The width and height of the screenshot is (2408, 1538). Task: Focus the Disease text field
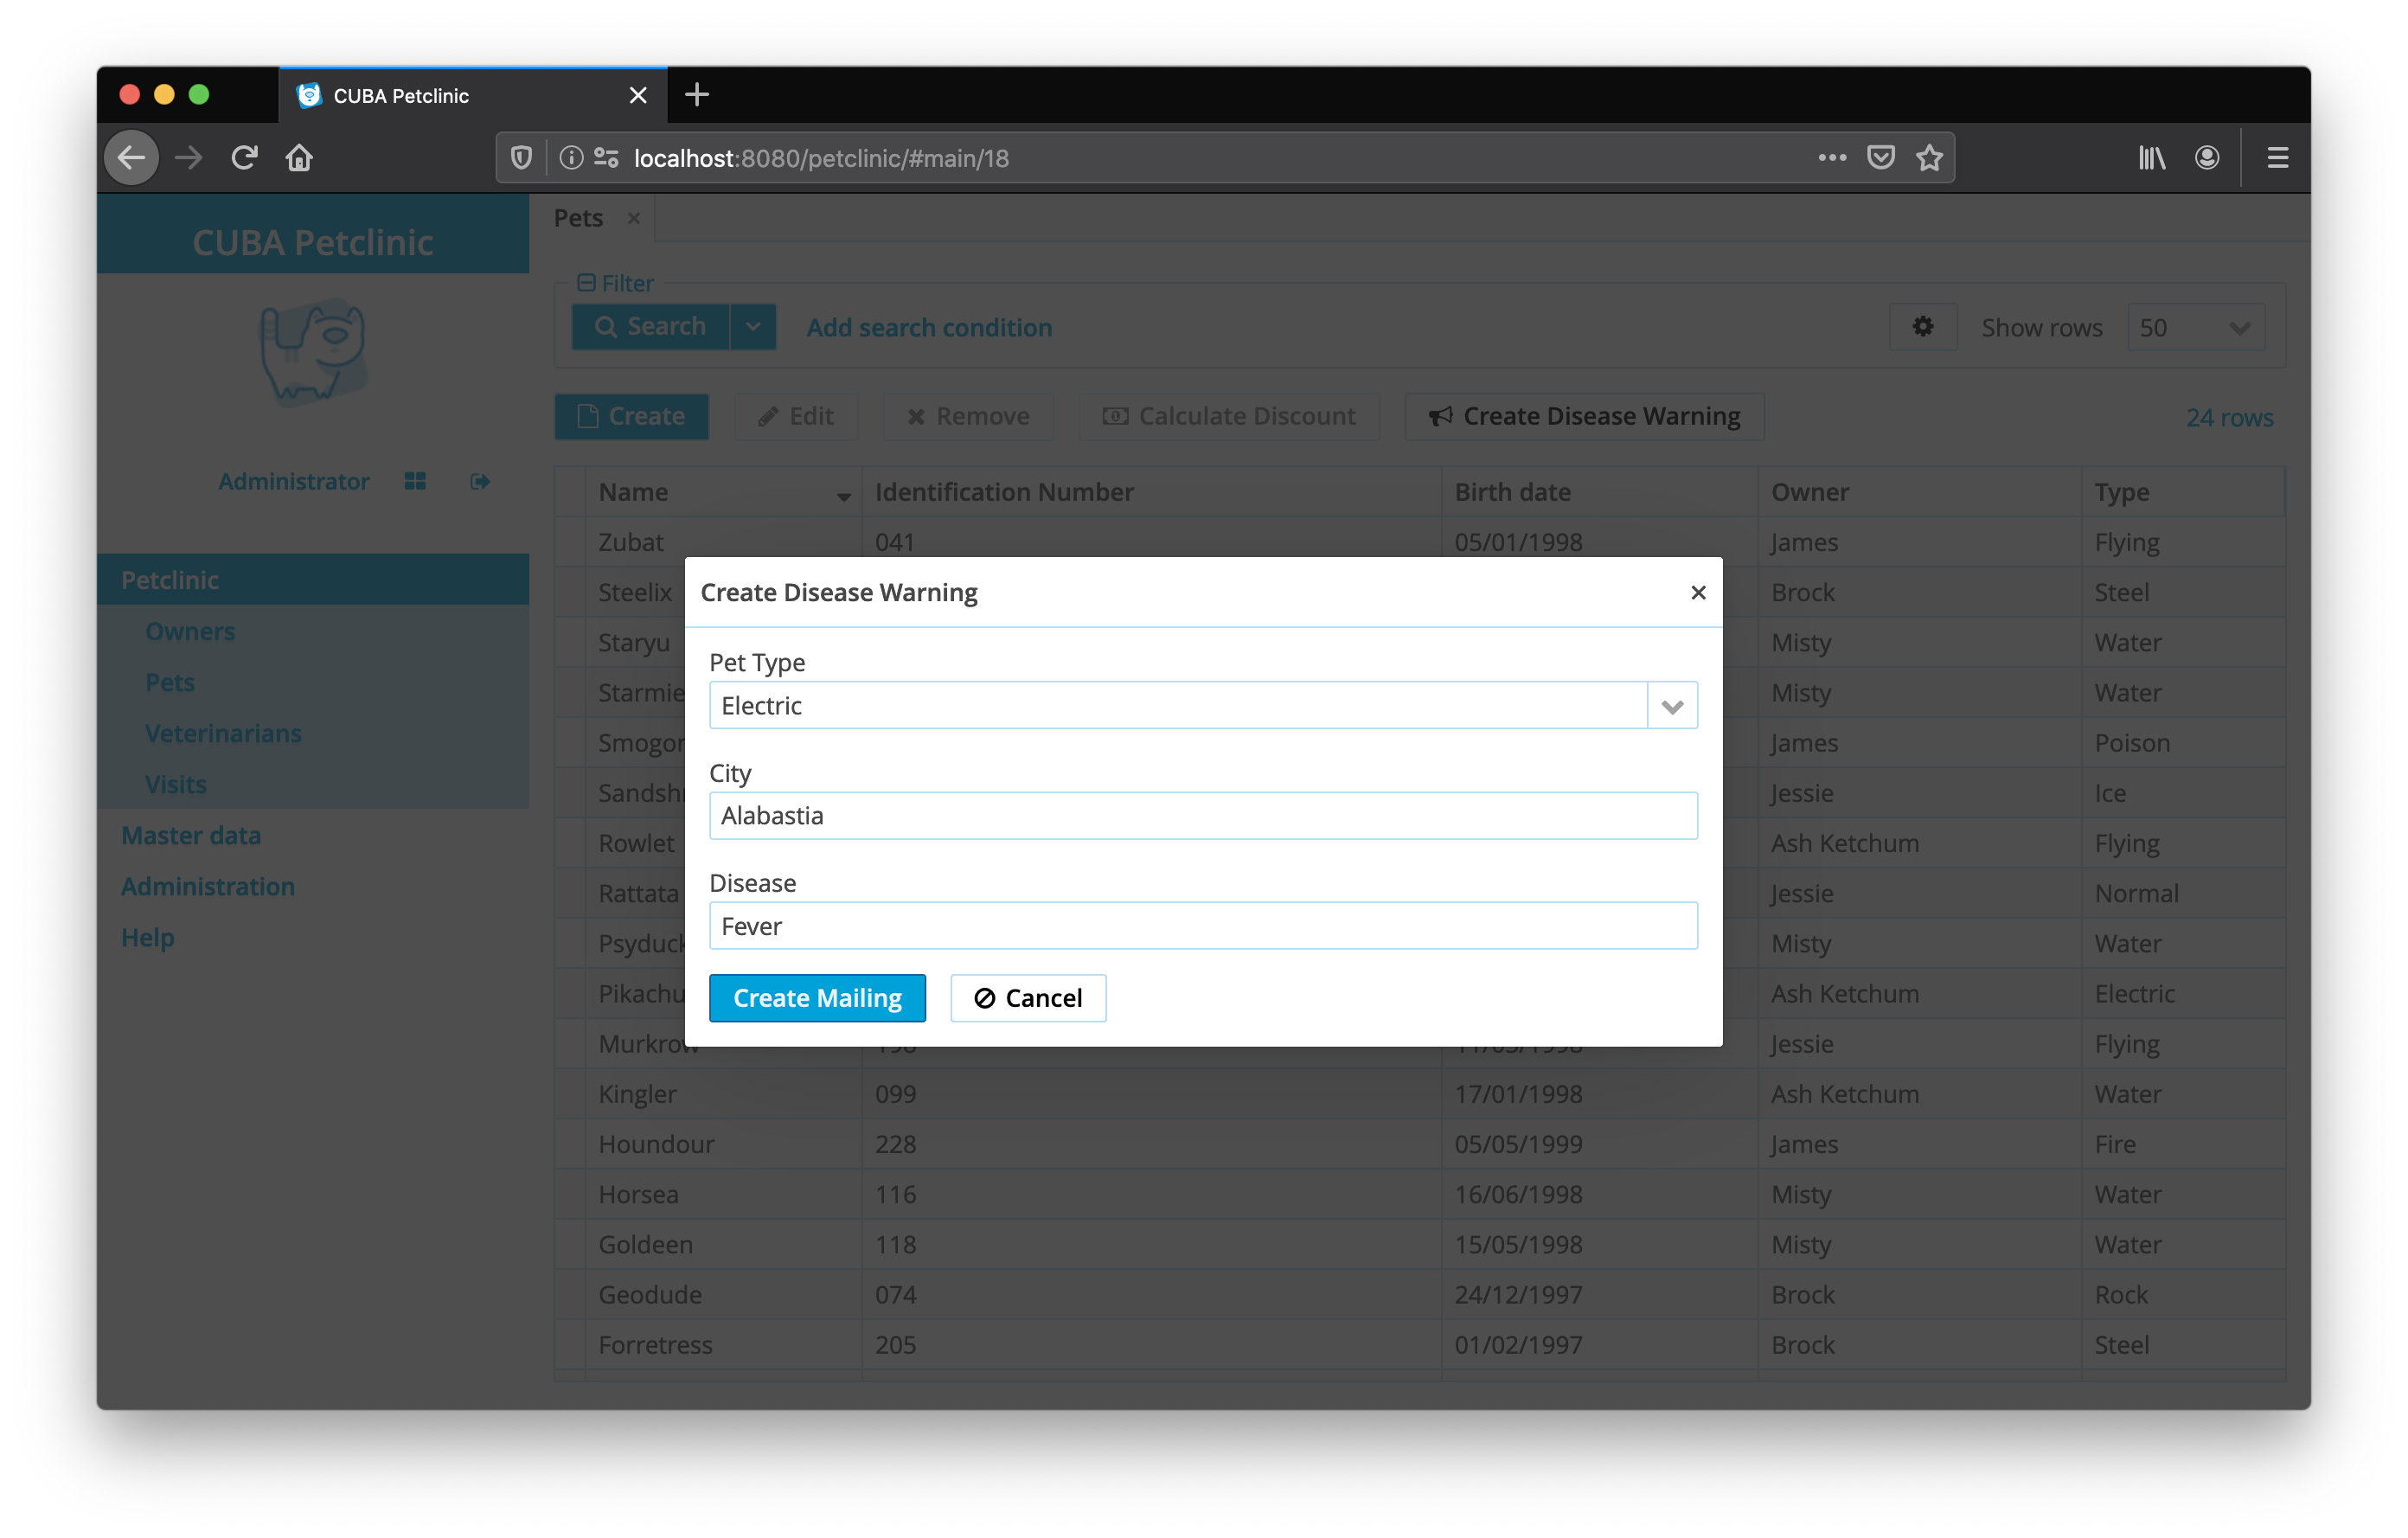[1202, 926]
